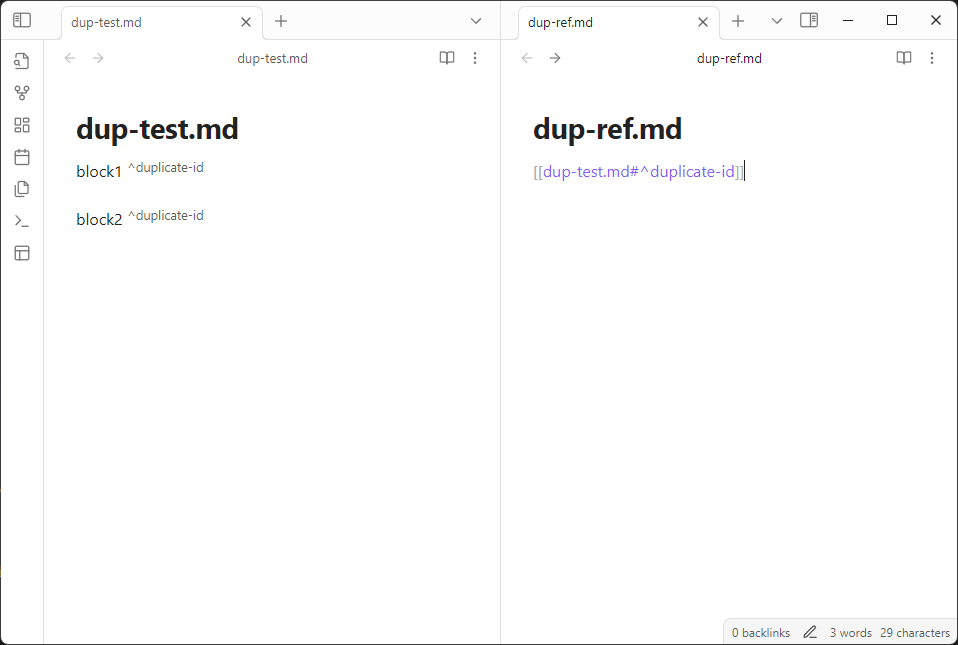The height and width of the screenshot is (645, 958).
Task: Follow the dup-test.md#^duplicate-id link
Action: pos(638,171)
